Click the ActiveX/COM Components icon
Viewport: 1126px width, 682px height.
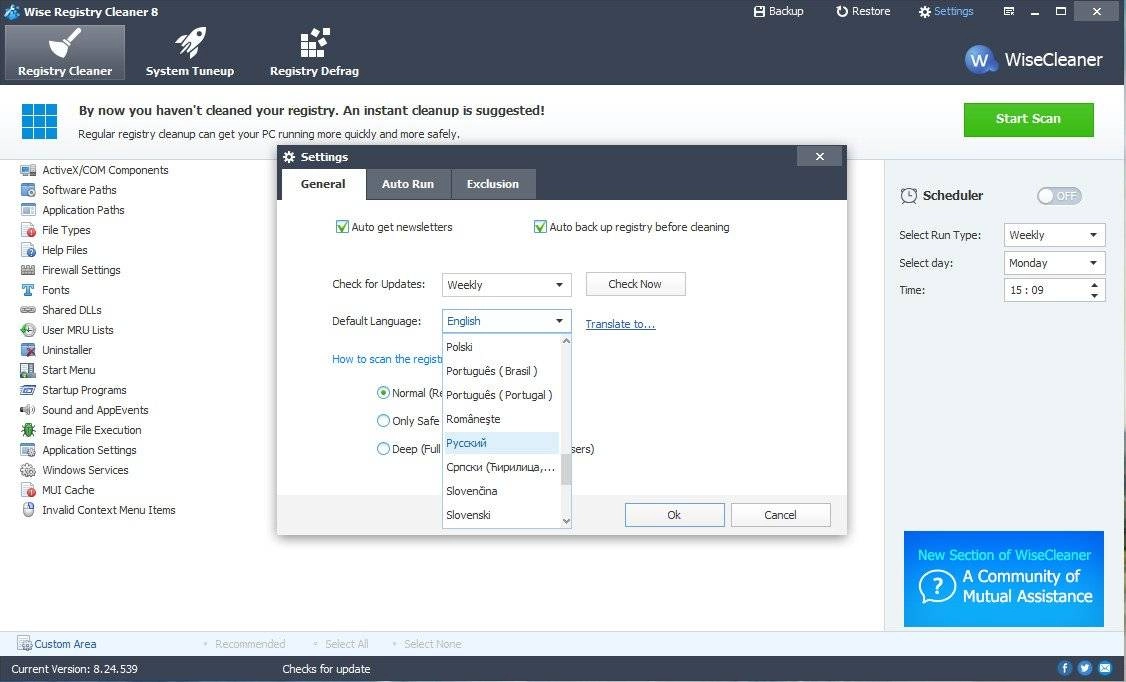[x=28, y=170]
